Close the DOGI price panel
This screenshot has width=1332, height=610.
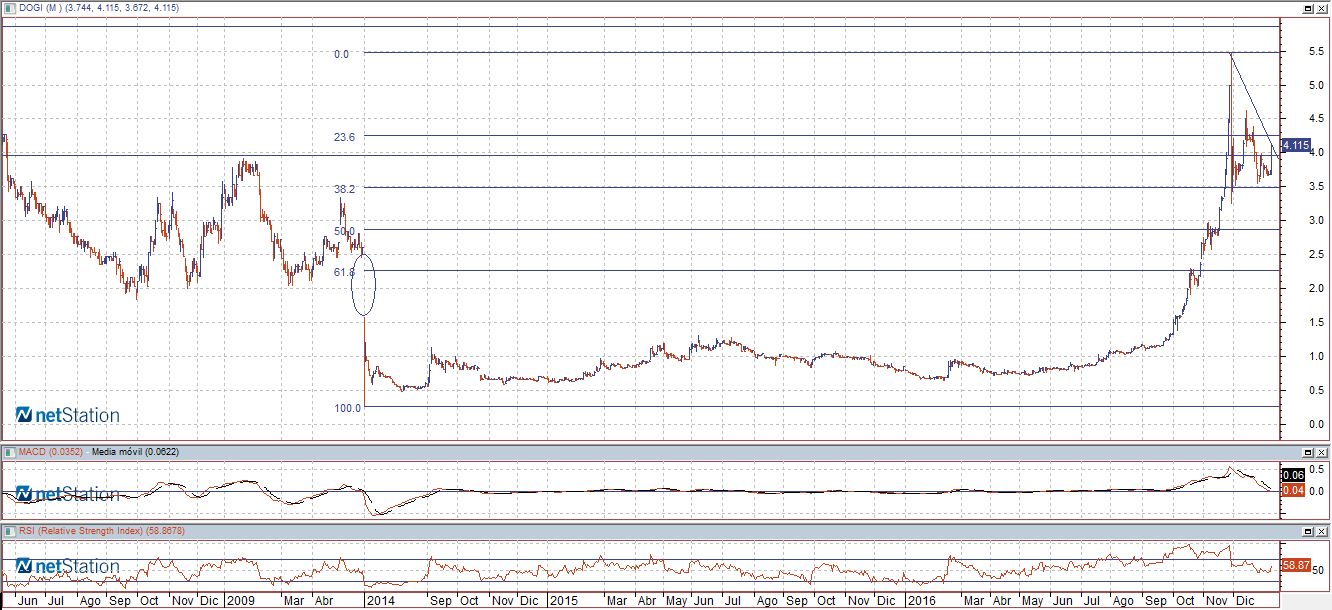[1322, 7]
